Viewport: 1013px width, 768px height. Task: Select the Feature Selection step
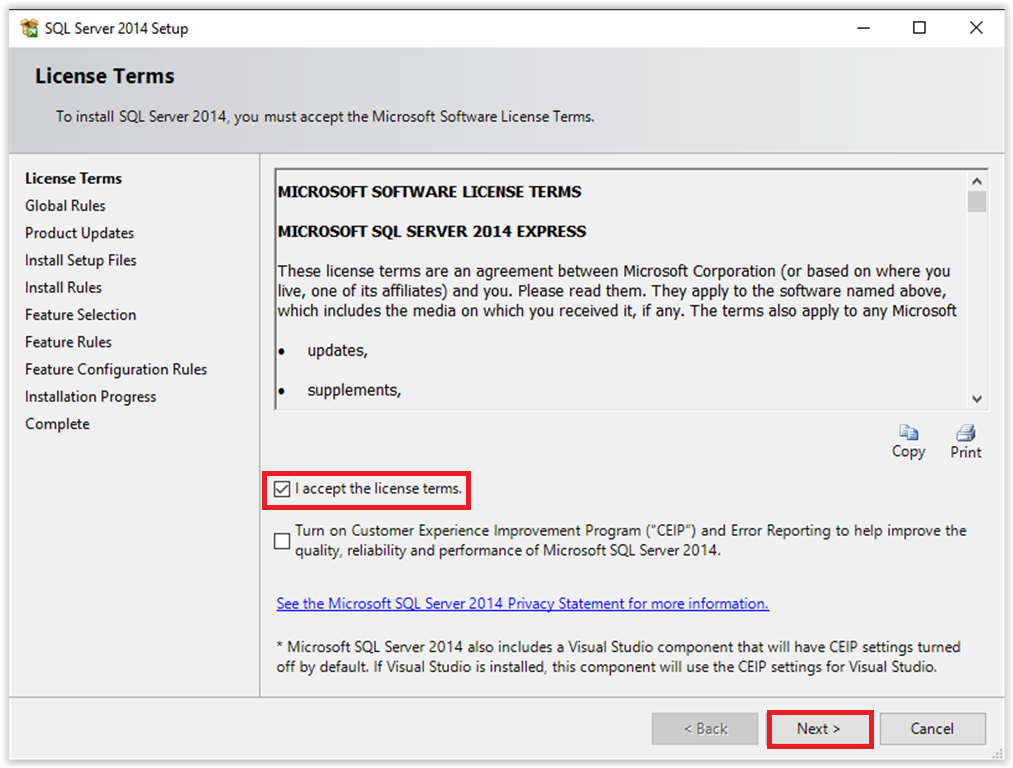click(81, 315)
